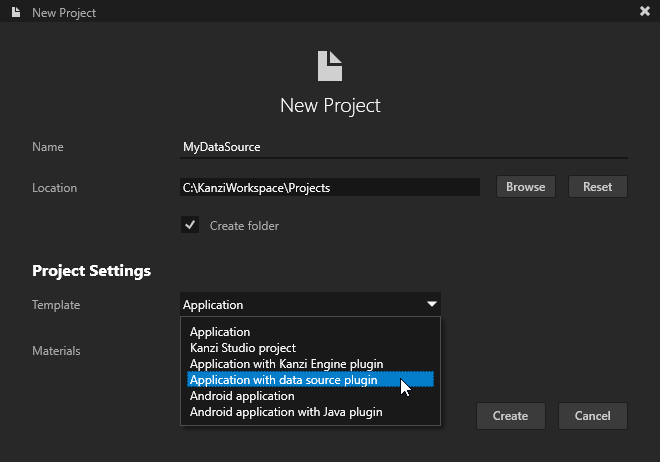660x462 pixels.
Task: Click the Name field containing MyDataSource
Action: pos(403,147)
